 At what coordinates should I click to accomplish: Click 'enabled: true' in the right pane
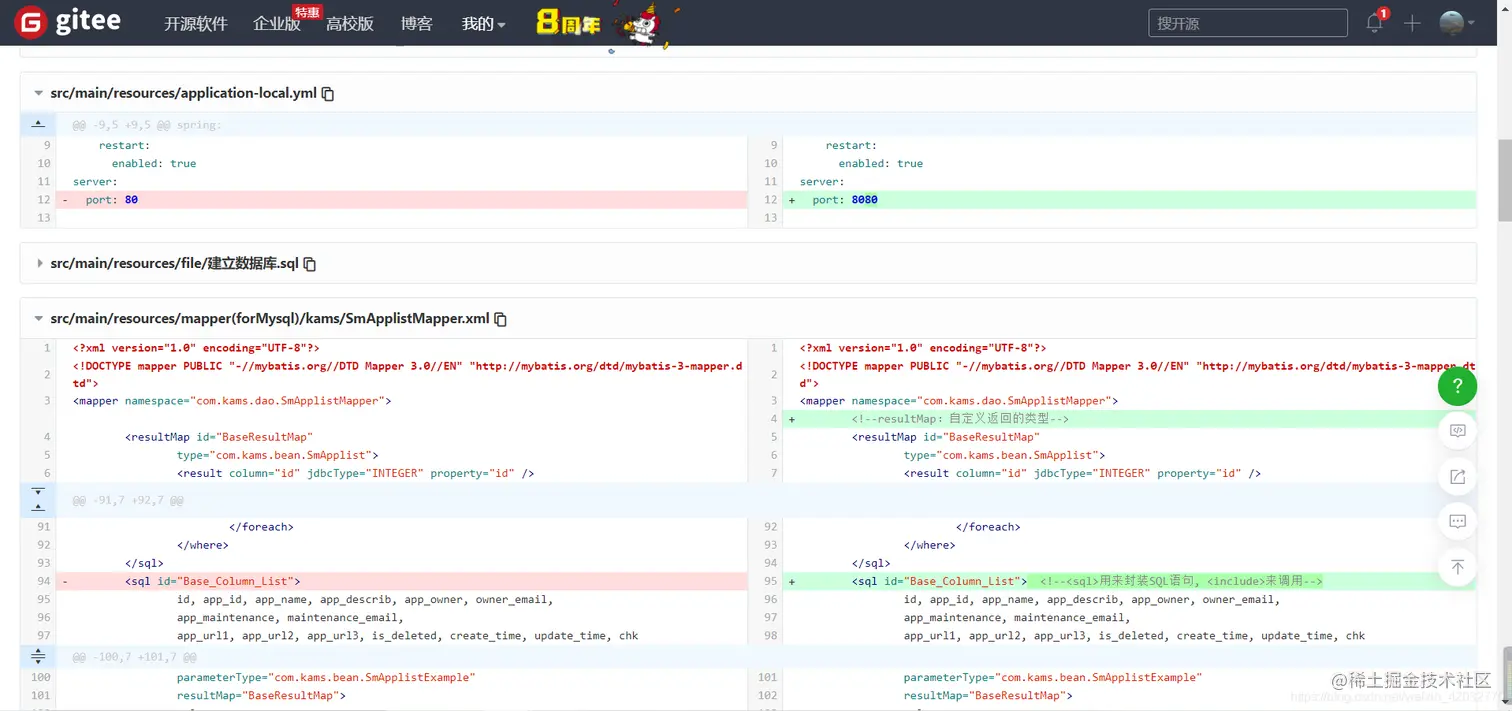tap(881, 163)
